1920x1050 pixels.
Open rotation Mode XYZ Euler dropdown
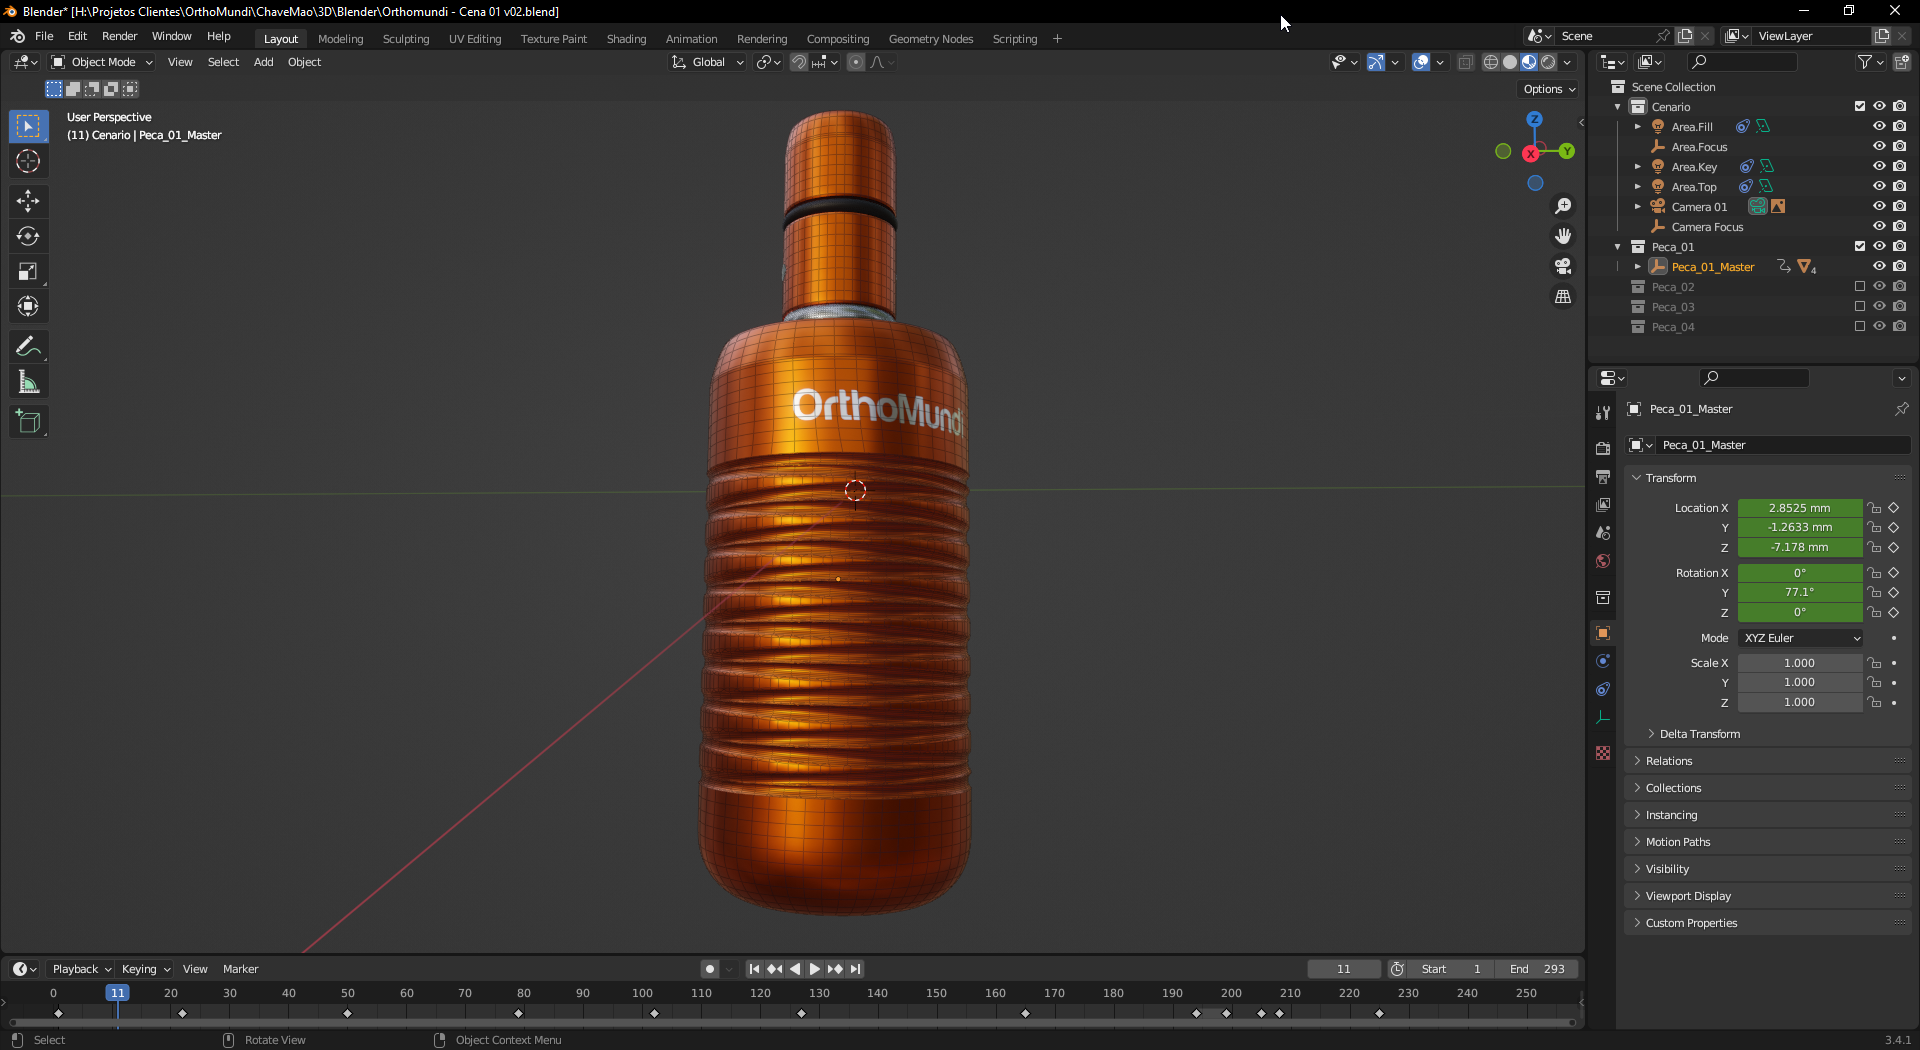1800,638
